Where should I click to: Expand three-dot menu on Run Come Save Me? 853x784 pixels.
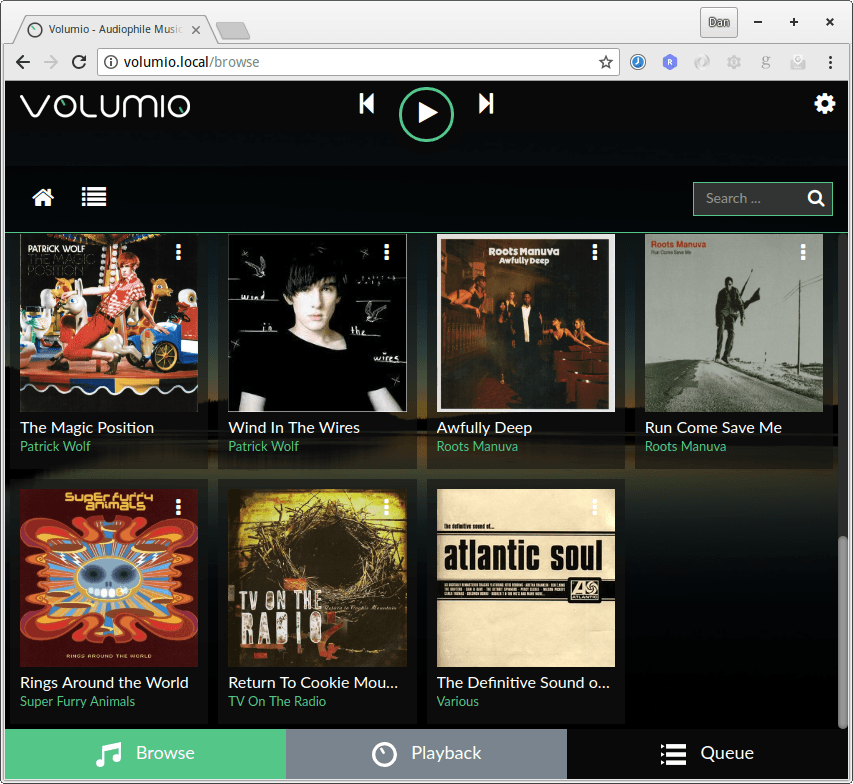point(802,252)
